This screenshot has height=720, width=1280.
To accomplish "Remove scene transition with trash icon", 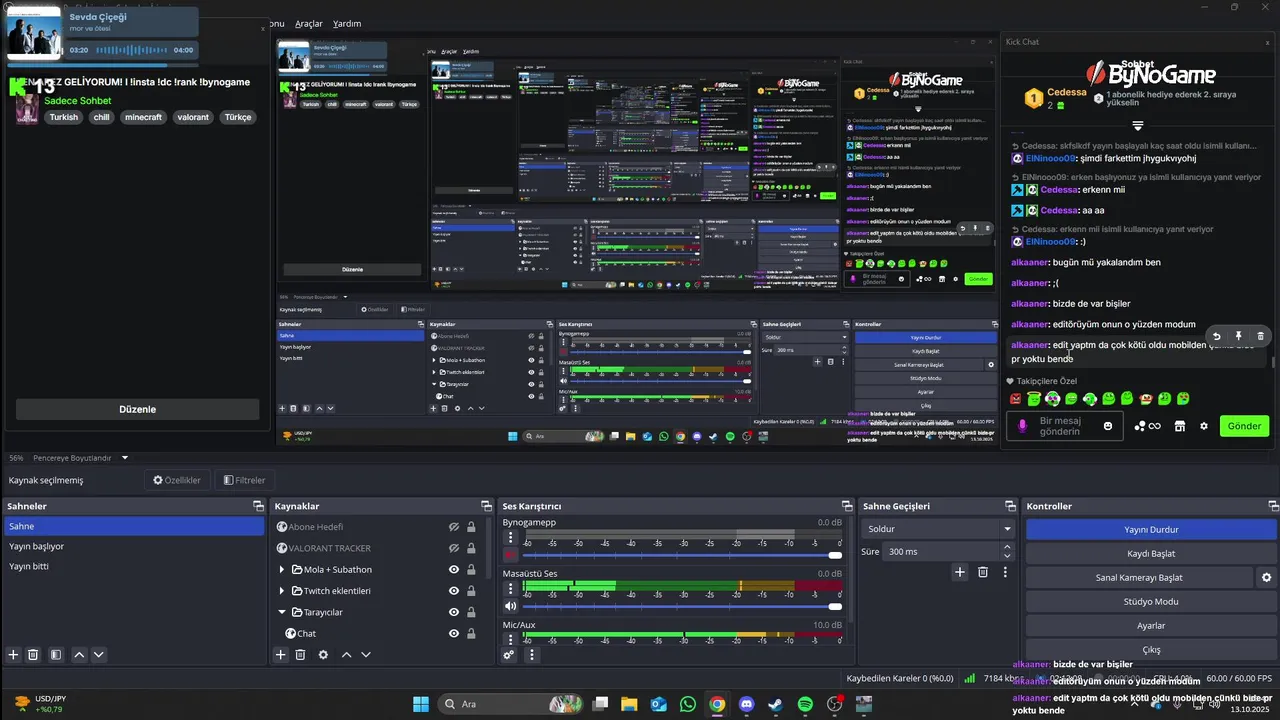I will pyautogui.click(x=983, y=572).
